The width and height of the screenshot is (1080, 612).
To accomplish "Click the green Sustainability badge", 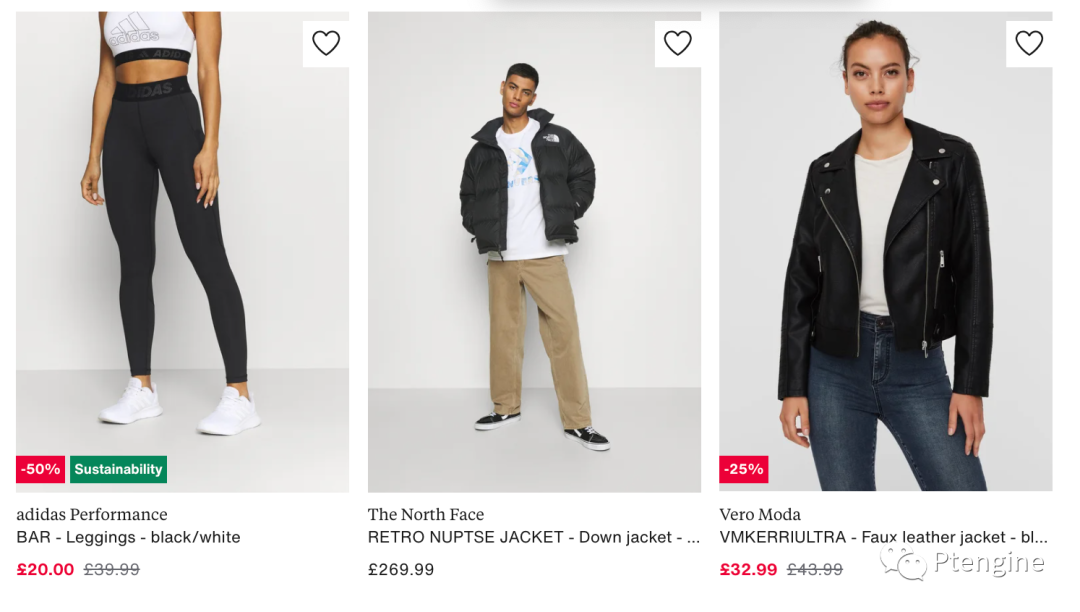I will tap(118, 469).
